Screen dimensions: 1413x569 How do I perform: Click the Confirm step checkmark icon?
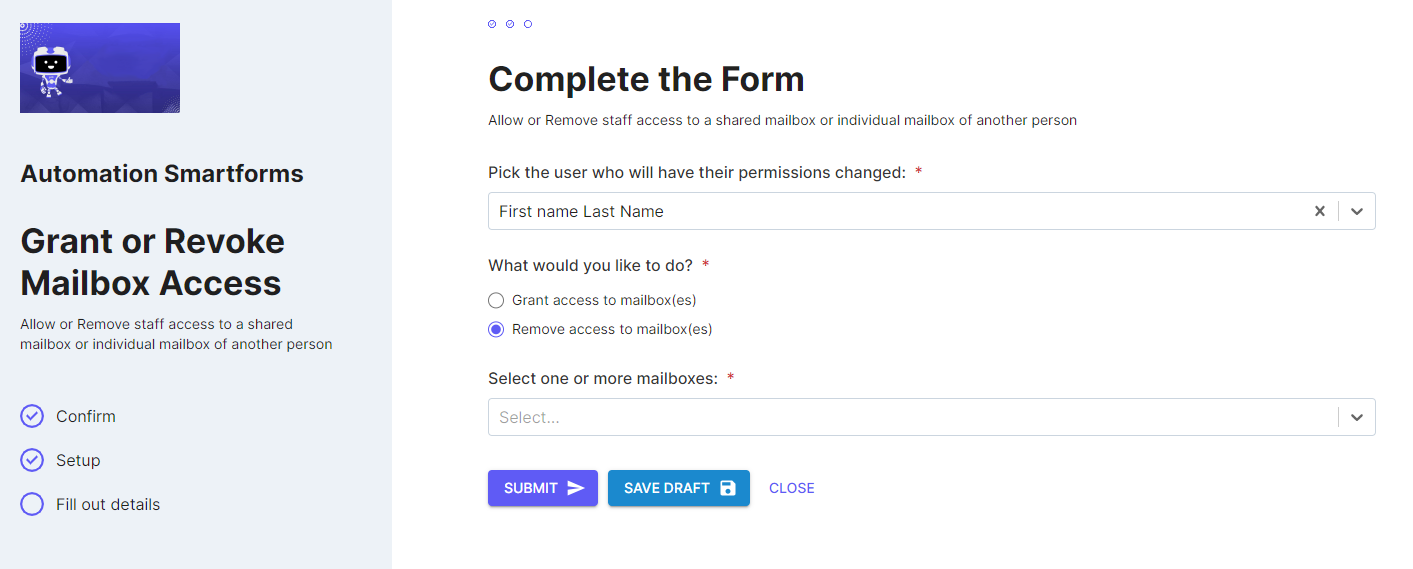32,416
